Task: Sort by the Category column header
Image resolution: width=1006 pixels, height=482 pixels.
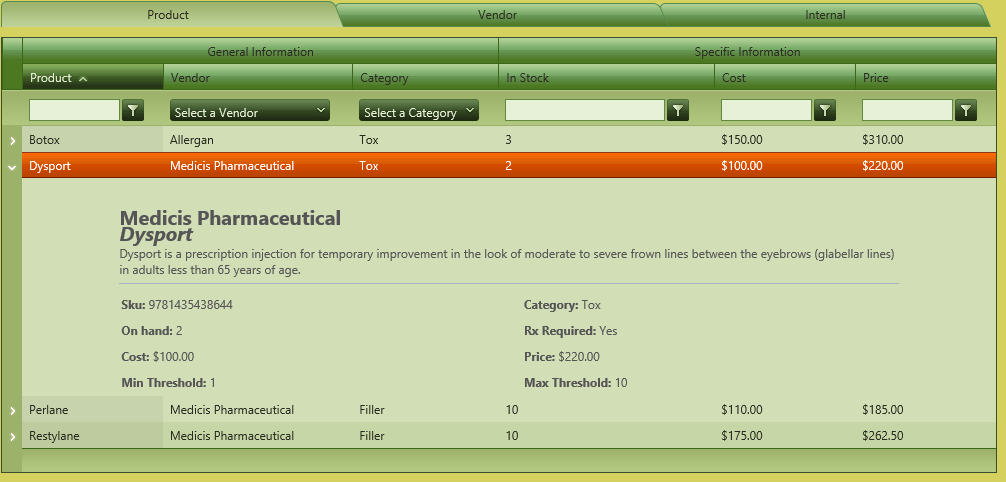Action: pyautogui.click(x=425, y=77)
